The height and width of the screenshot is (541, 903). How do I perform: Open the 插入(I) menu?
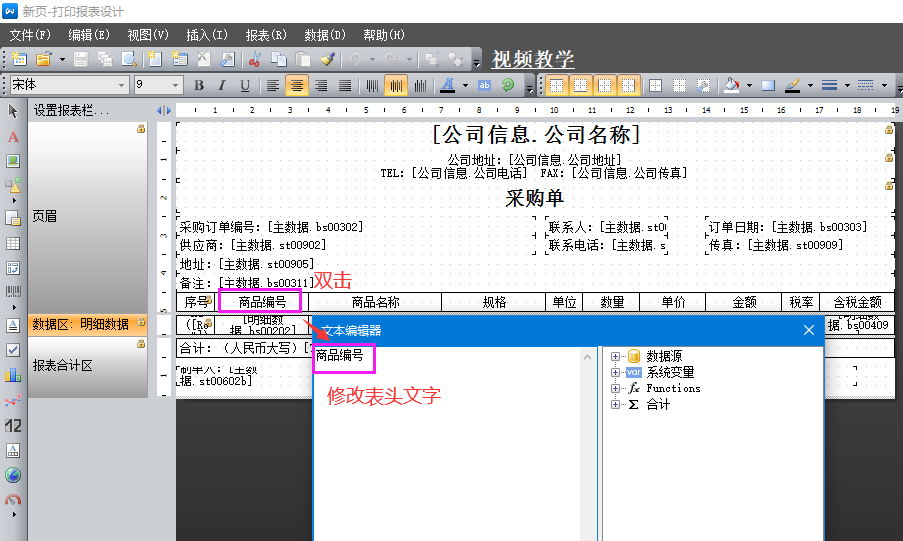tap(207, 35)
